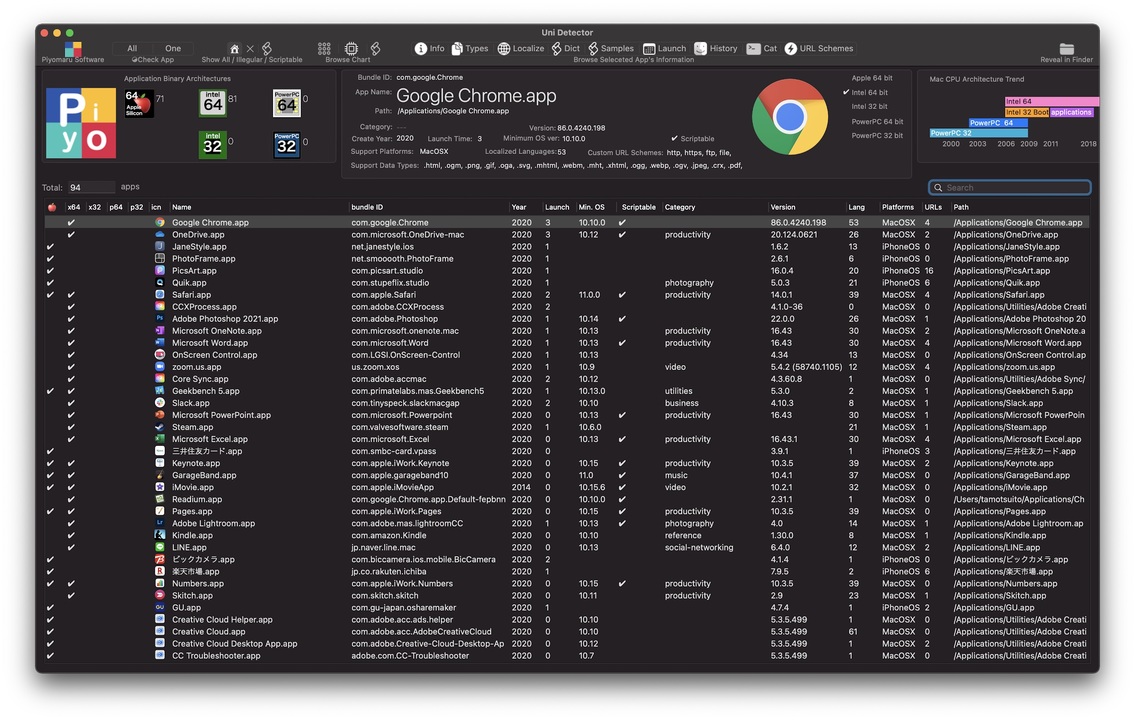Select the One check-app segment

click(x=173, y=48)
